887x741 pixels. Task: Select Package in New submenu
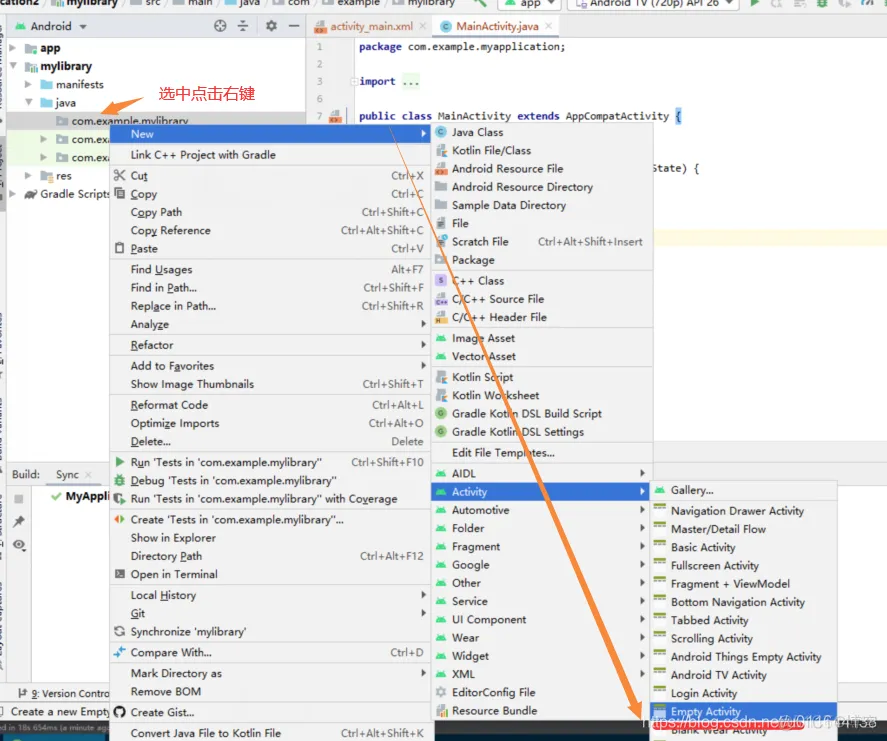[x=542, y=260]
